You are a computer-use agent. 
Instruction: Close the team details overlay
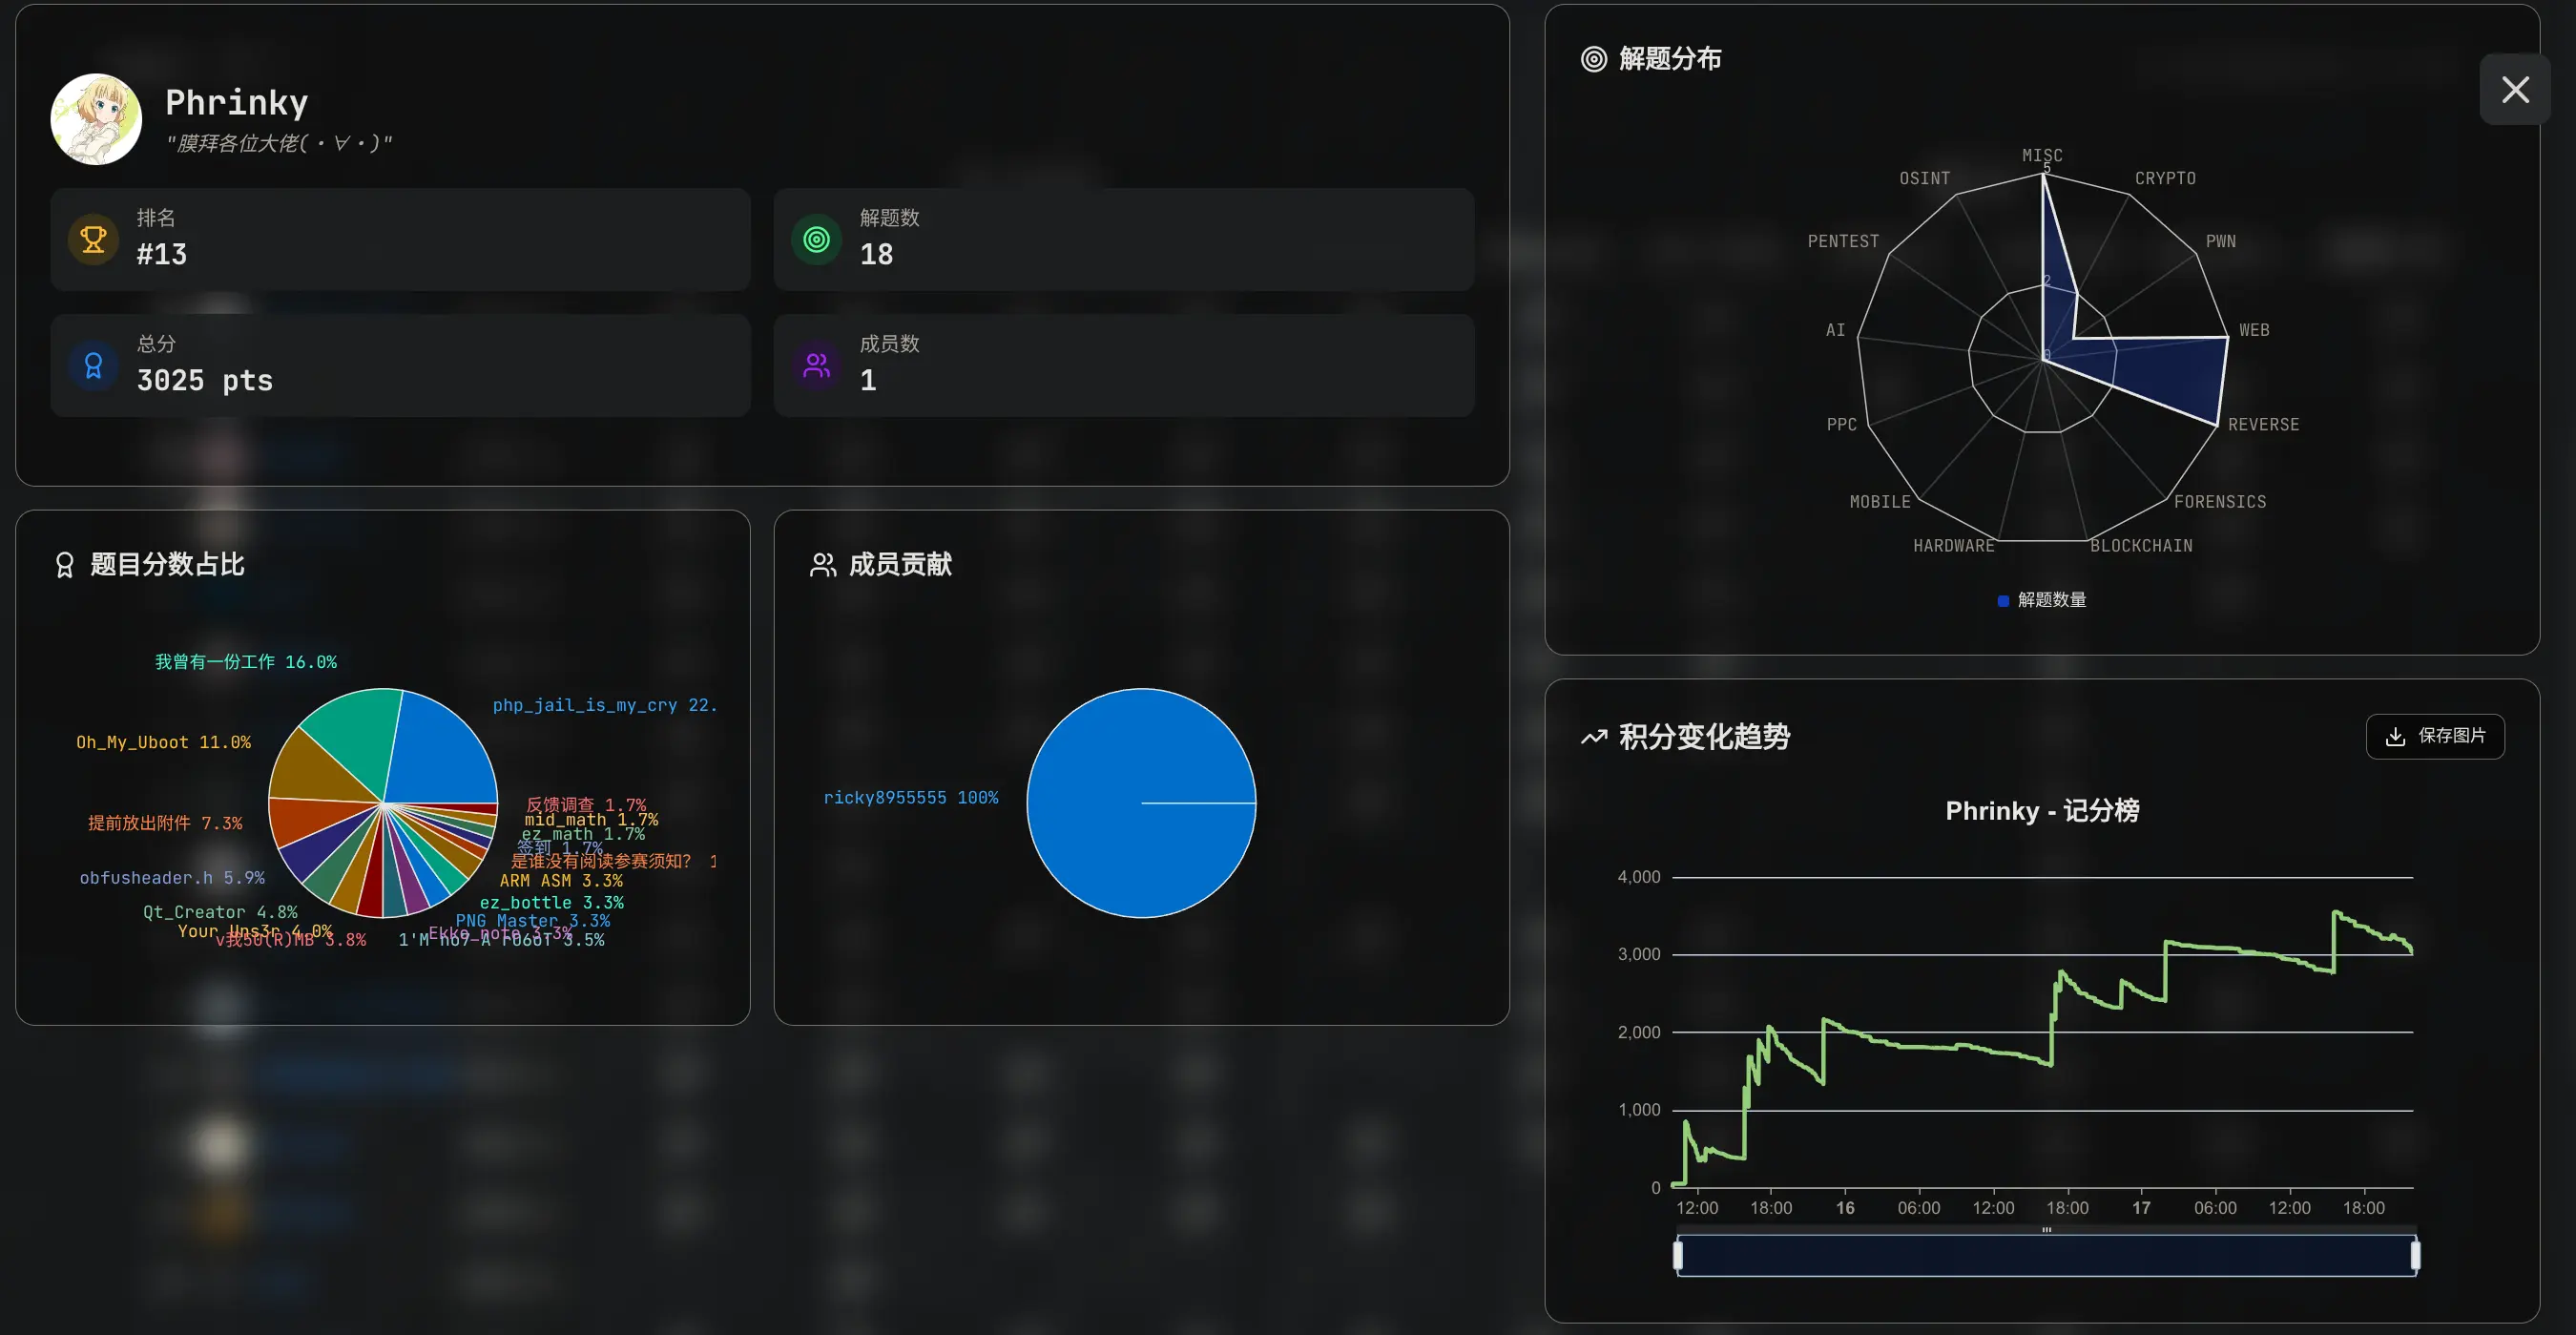pos(2514,90)
